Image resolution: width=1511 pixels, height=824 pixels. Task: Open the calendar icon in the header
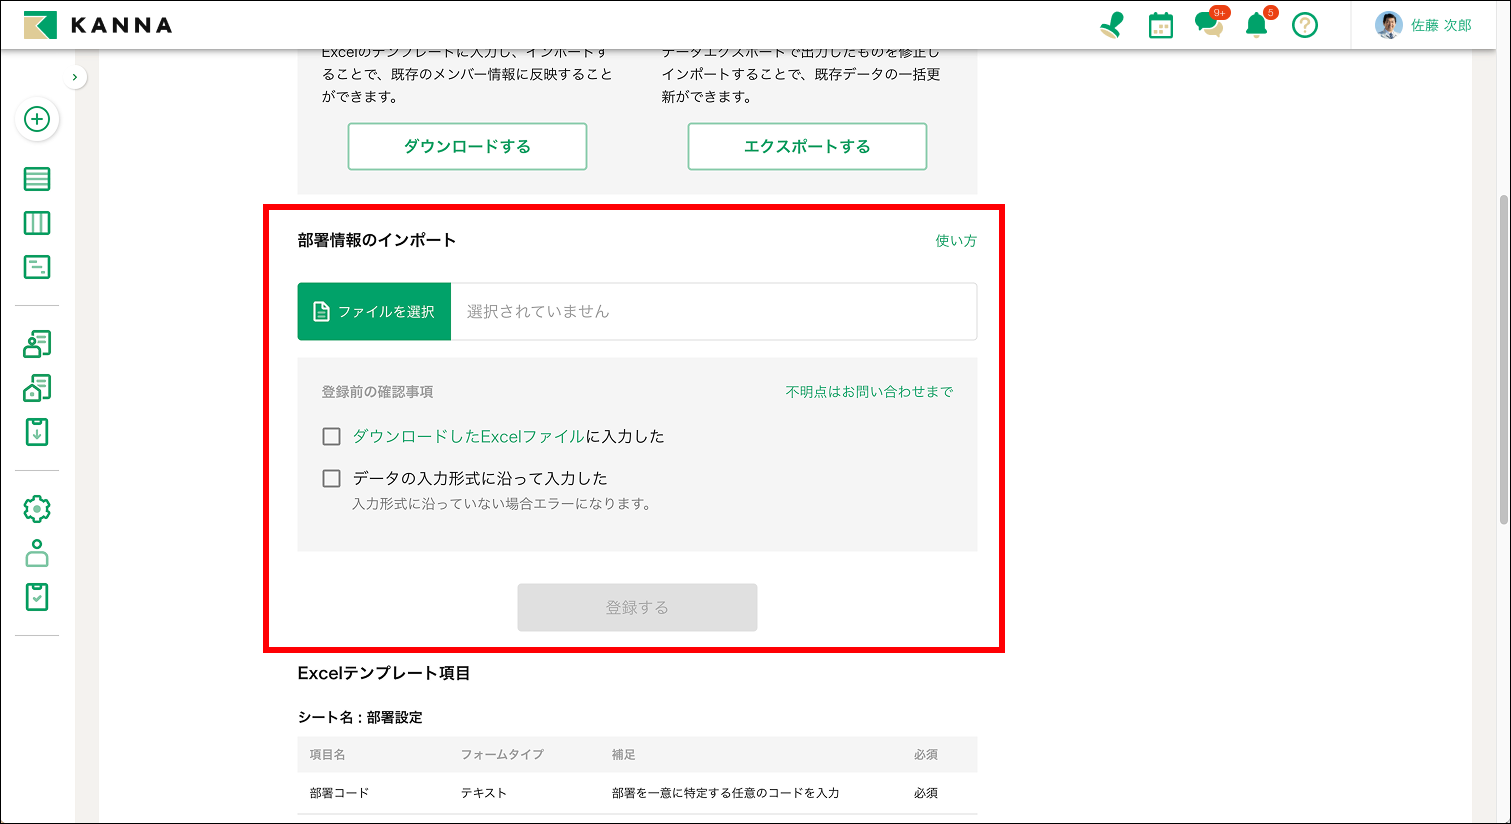pyautogui.click(x=1160, y=24)
